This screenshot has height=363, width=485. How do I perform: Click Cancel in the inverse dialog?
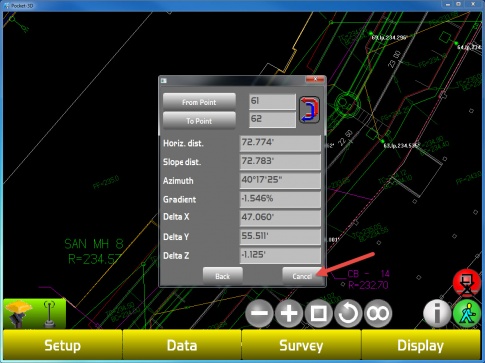coord(302,276)
